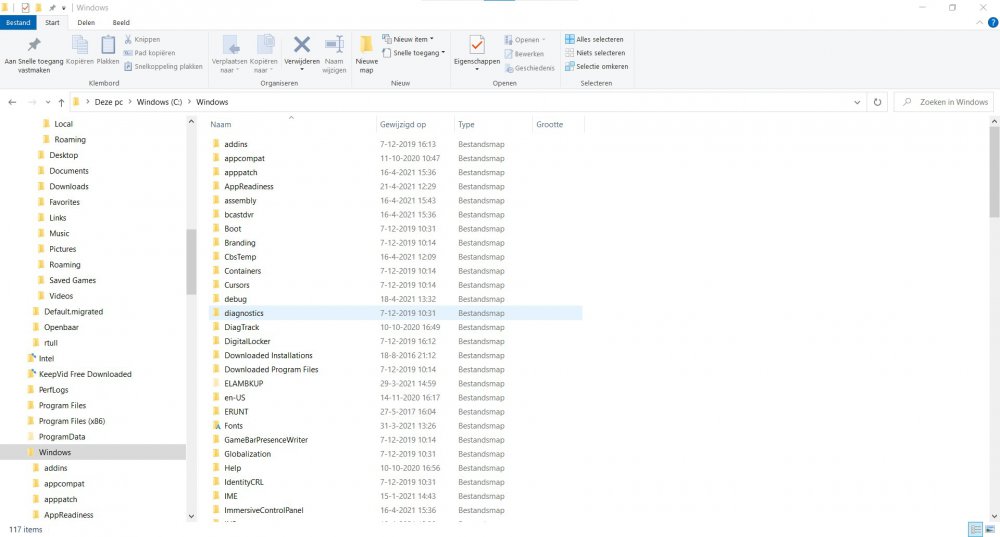Open Eigenschappen properties icon
Viewport: 1000px width, 537px height.
pyautogui.click(x=476, y=46)
